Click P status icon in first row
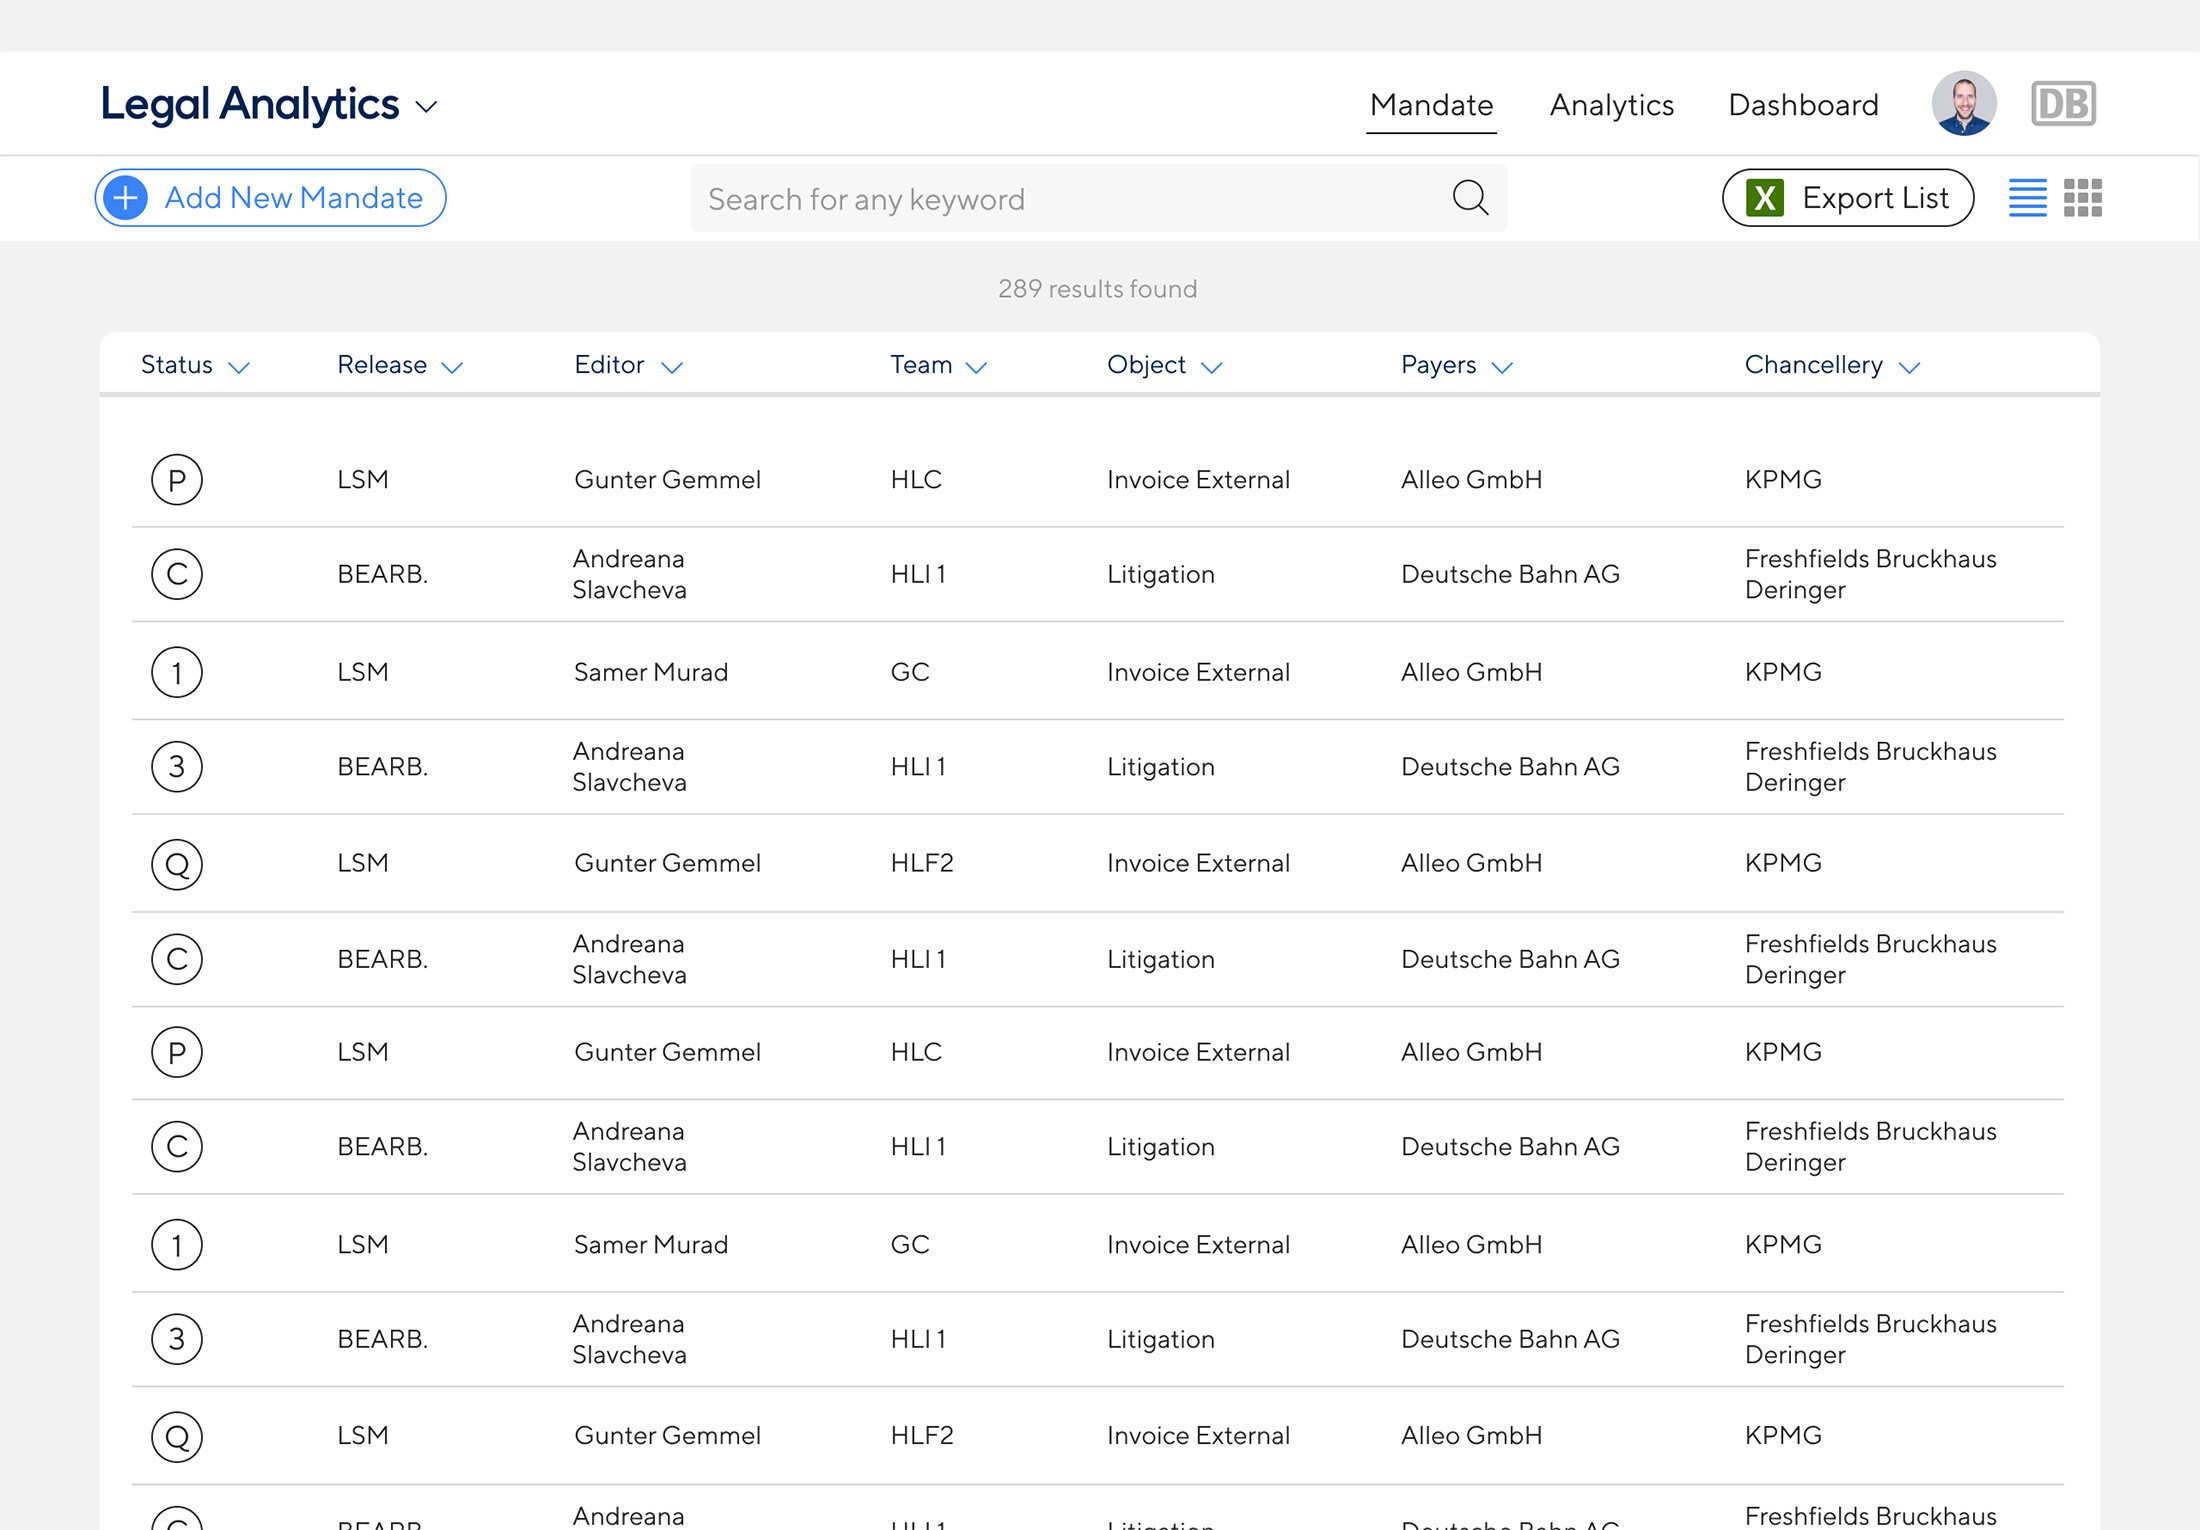Viewport: 2200px width, 1530px height. (177, 480)
